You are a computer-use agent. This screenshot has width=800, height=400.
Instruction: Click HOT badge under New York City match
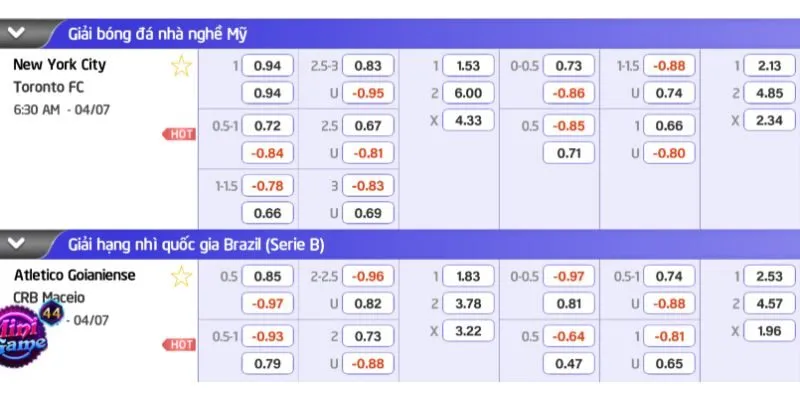point(179,134)
